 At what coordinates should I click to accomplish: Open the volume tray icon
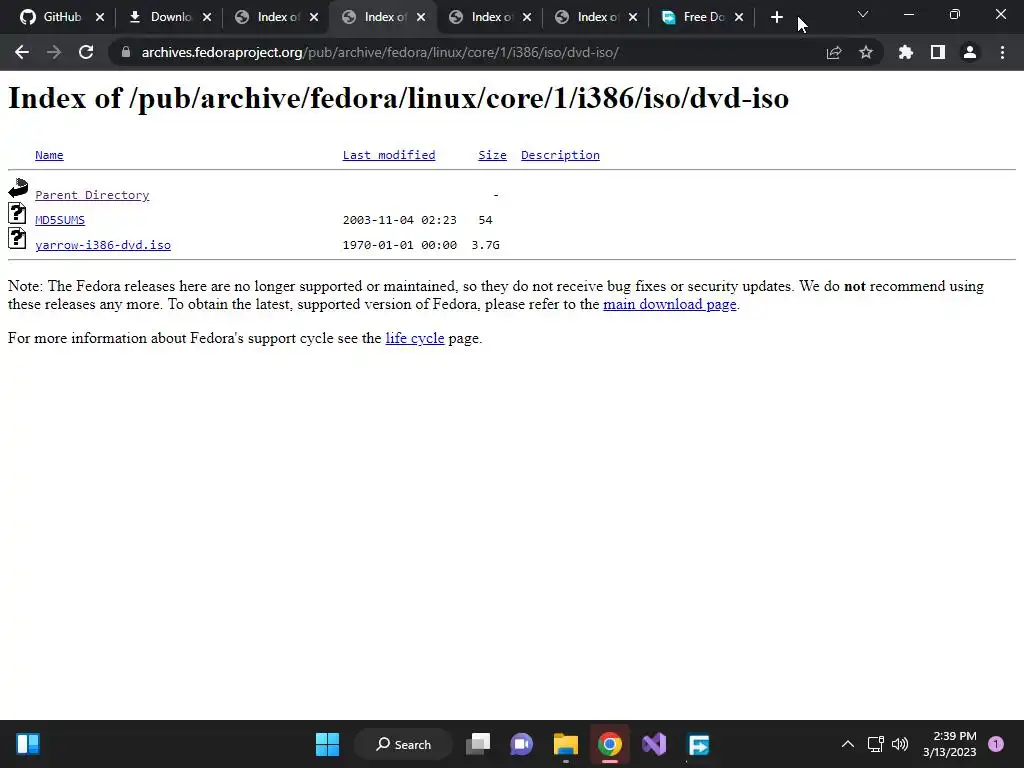click(x=900, y=744)
